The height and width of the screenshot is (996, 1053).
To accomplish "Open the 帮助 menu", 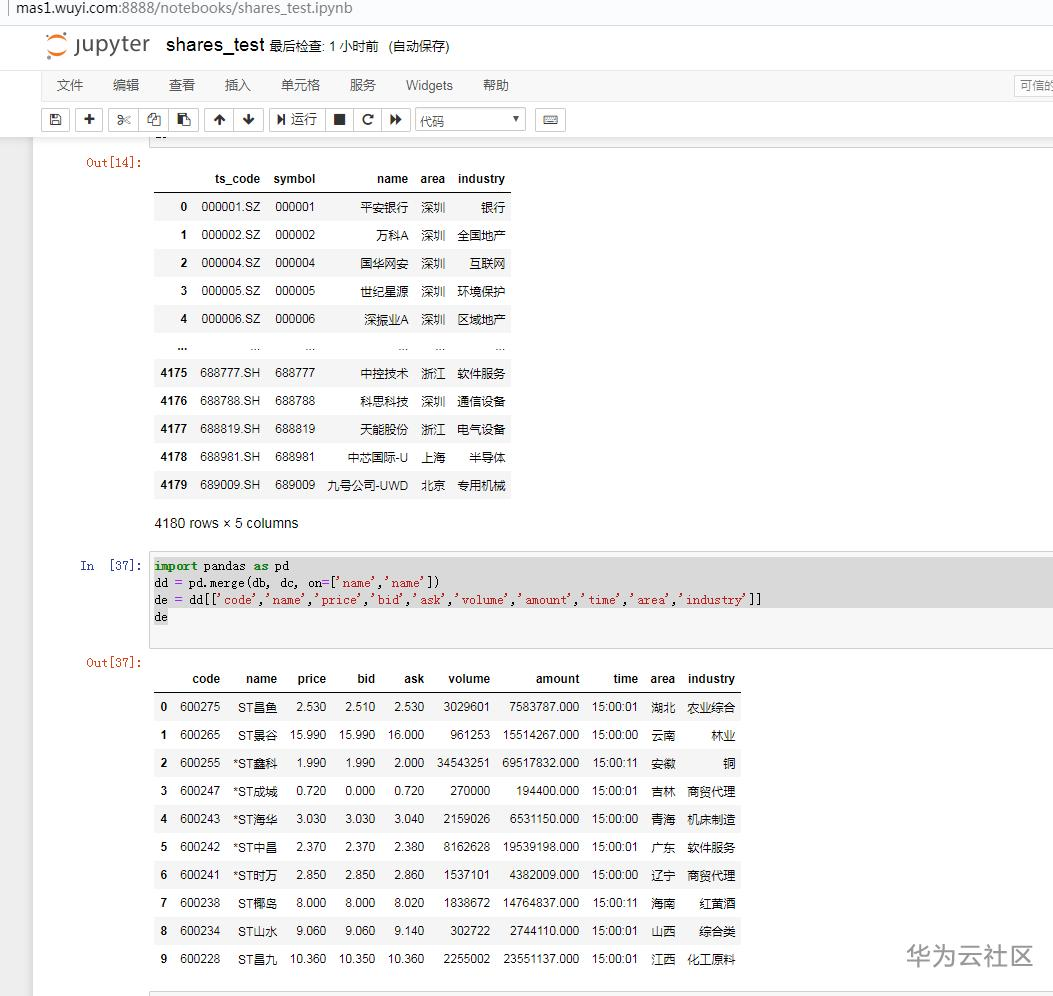I will tap(496, 85).
